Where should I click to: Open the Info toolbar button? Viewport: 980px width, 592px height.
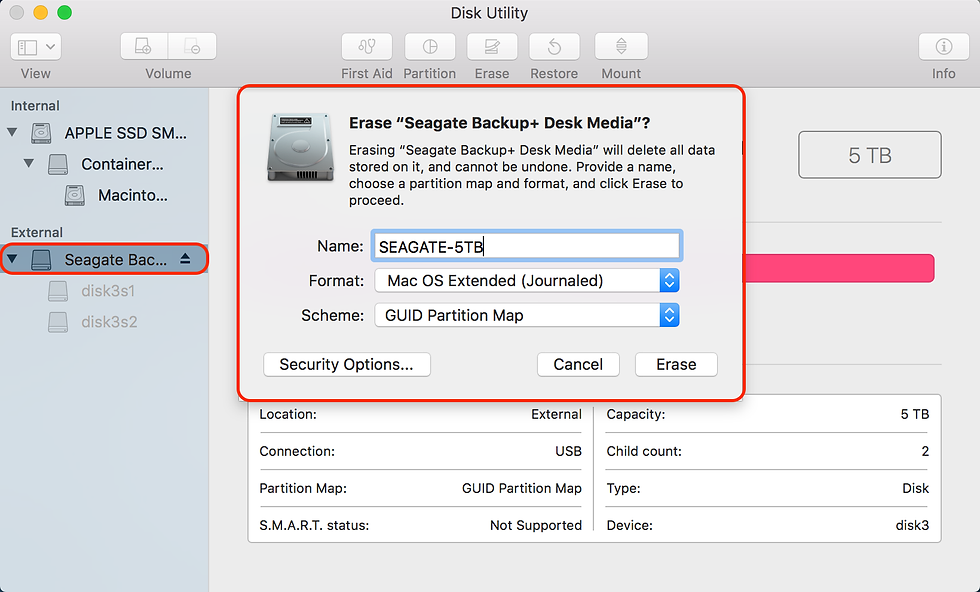(x=944, y=47)
